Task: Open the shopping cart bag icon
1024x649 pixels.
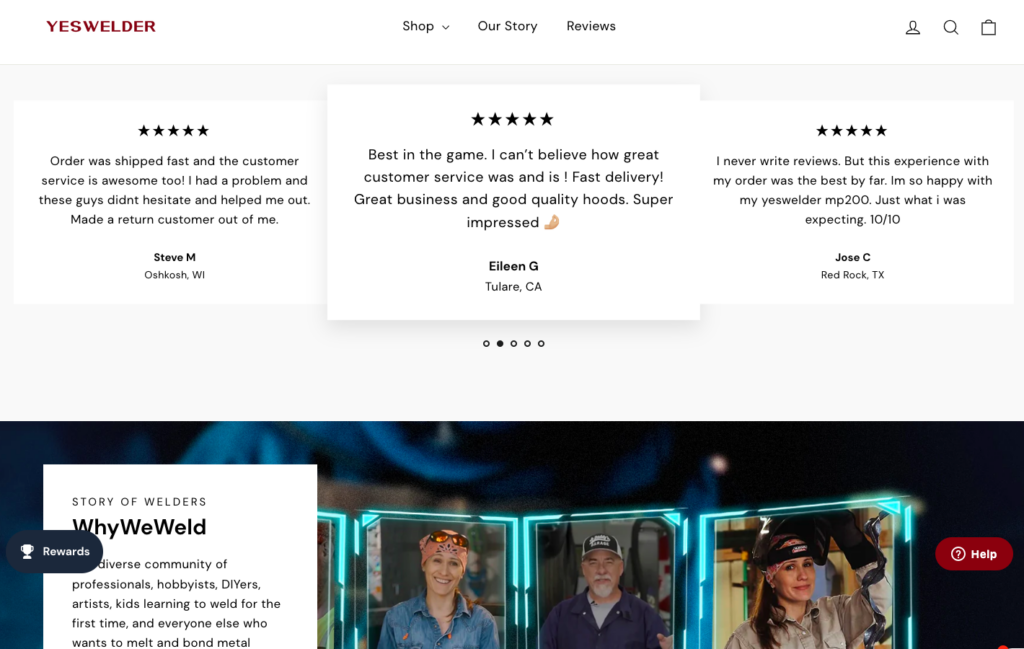Action: (988, 27)
